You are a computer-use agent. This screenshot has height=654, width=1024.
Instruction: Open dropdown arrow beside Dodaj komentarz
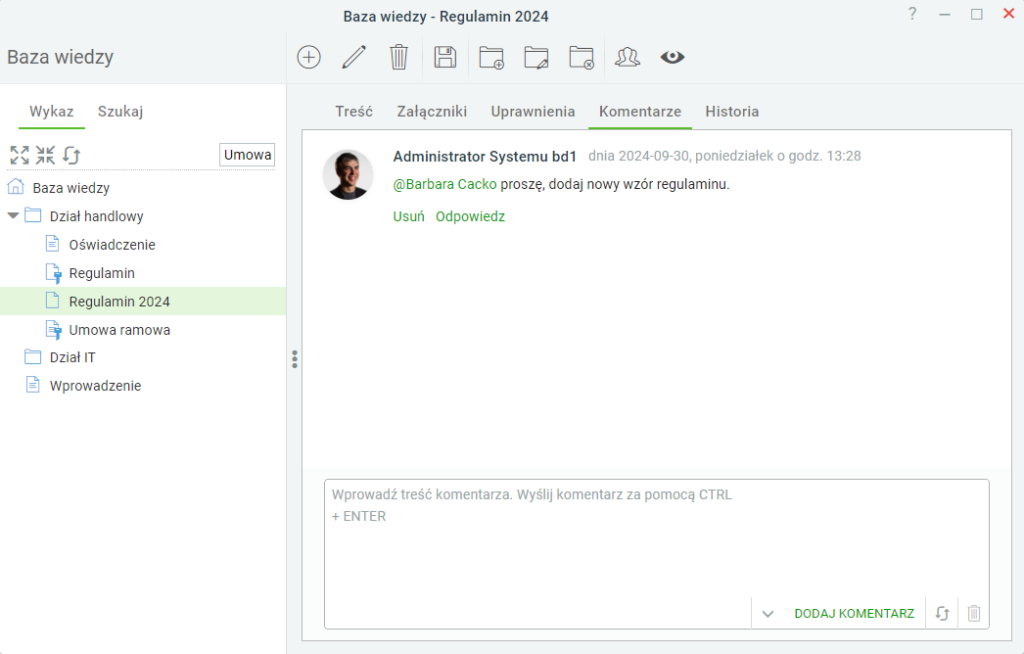768,614
